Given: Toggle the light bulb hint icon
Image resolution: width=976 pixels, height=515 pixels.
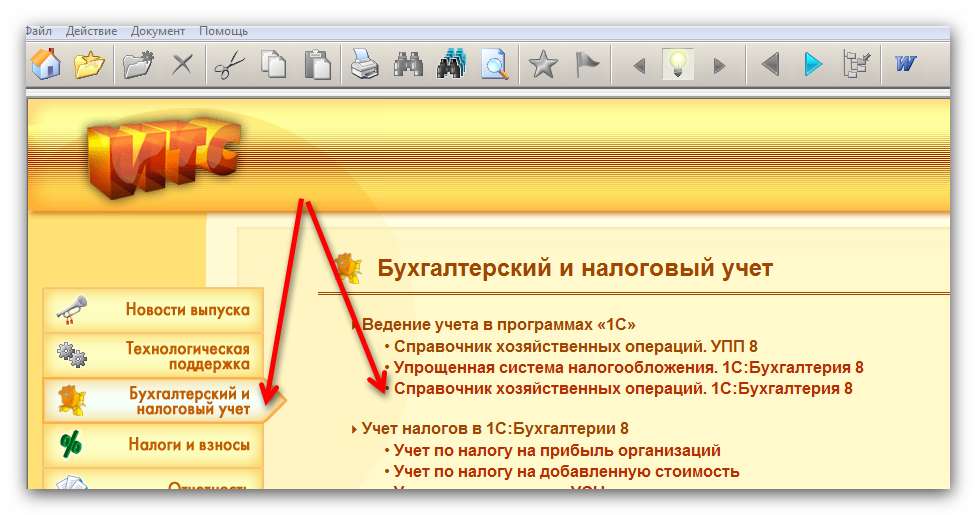Looking at the screenshot, I should tap(678, 64).
